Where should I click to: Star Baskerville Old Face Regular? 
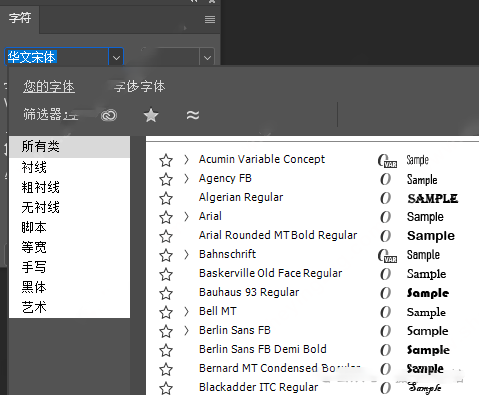coord(166,274)
